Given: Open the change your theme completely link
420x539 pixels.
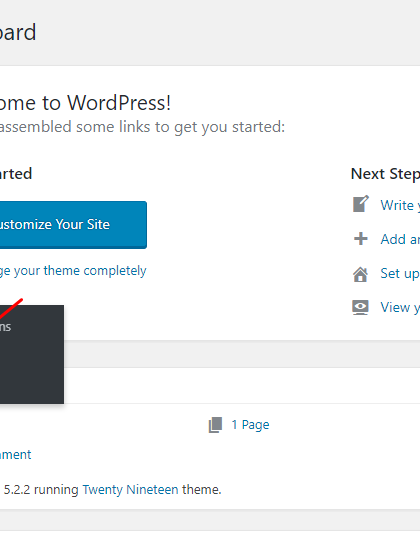Looking at the screenshot, I should click(73, 271).
